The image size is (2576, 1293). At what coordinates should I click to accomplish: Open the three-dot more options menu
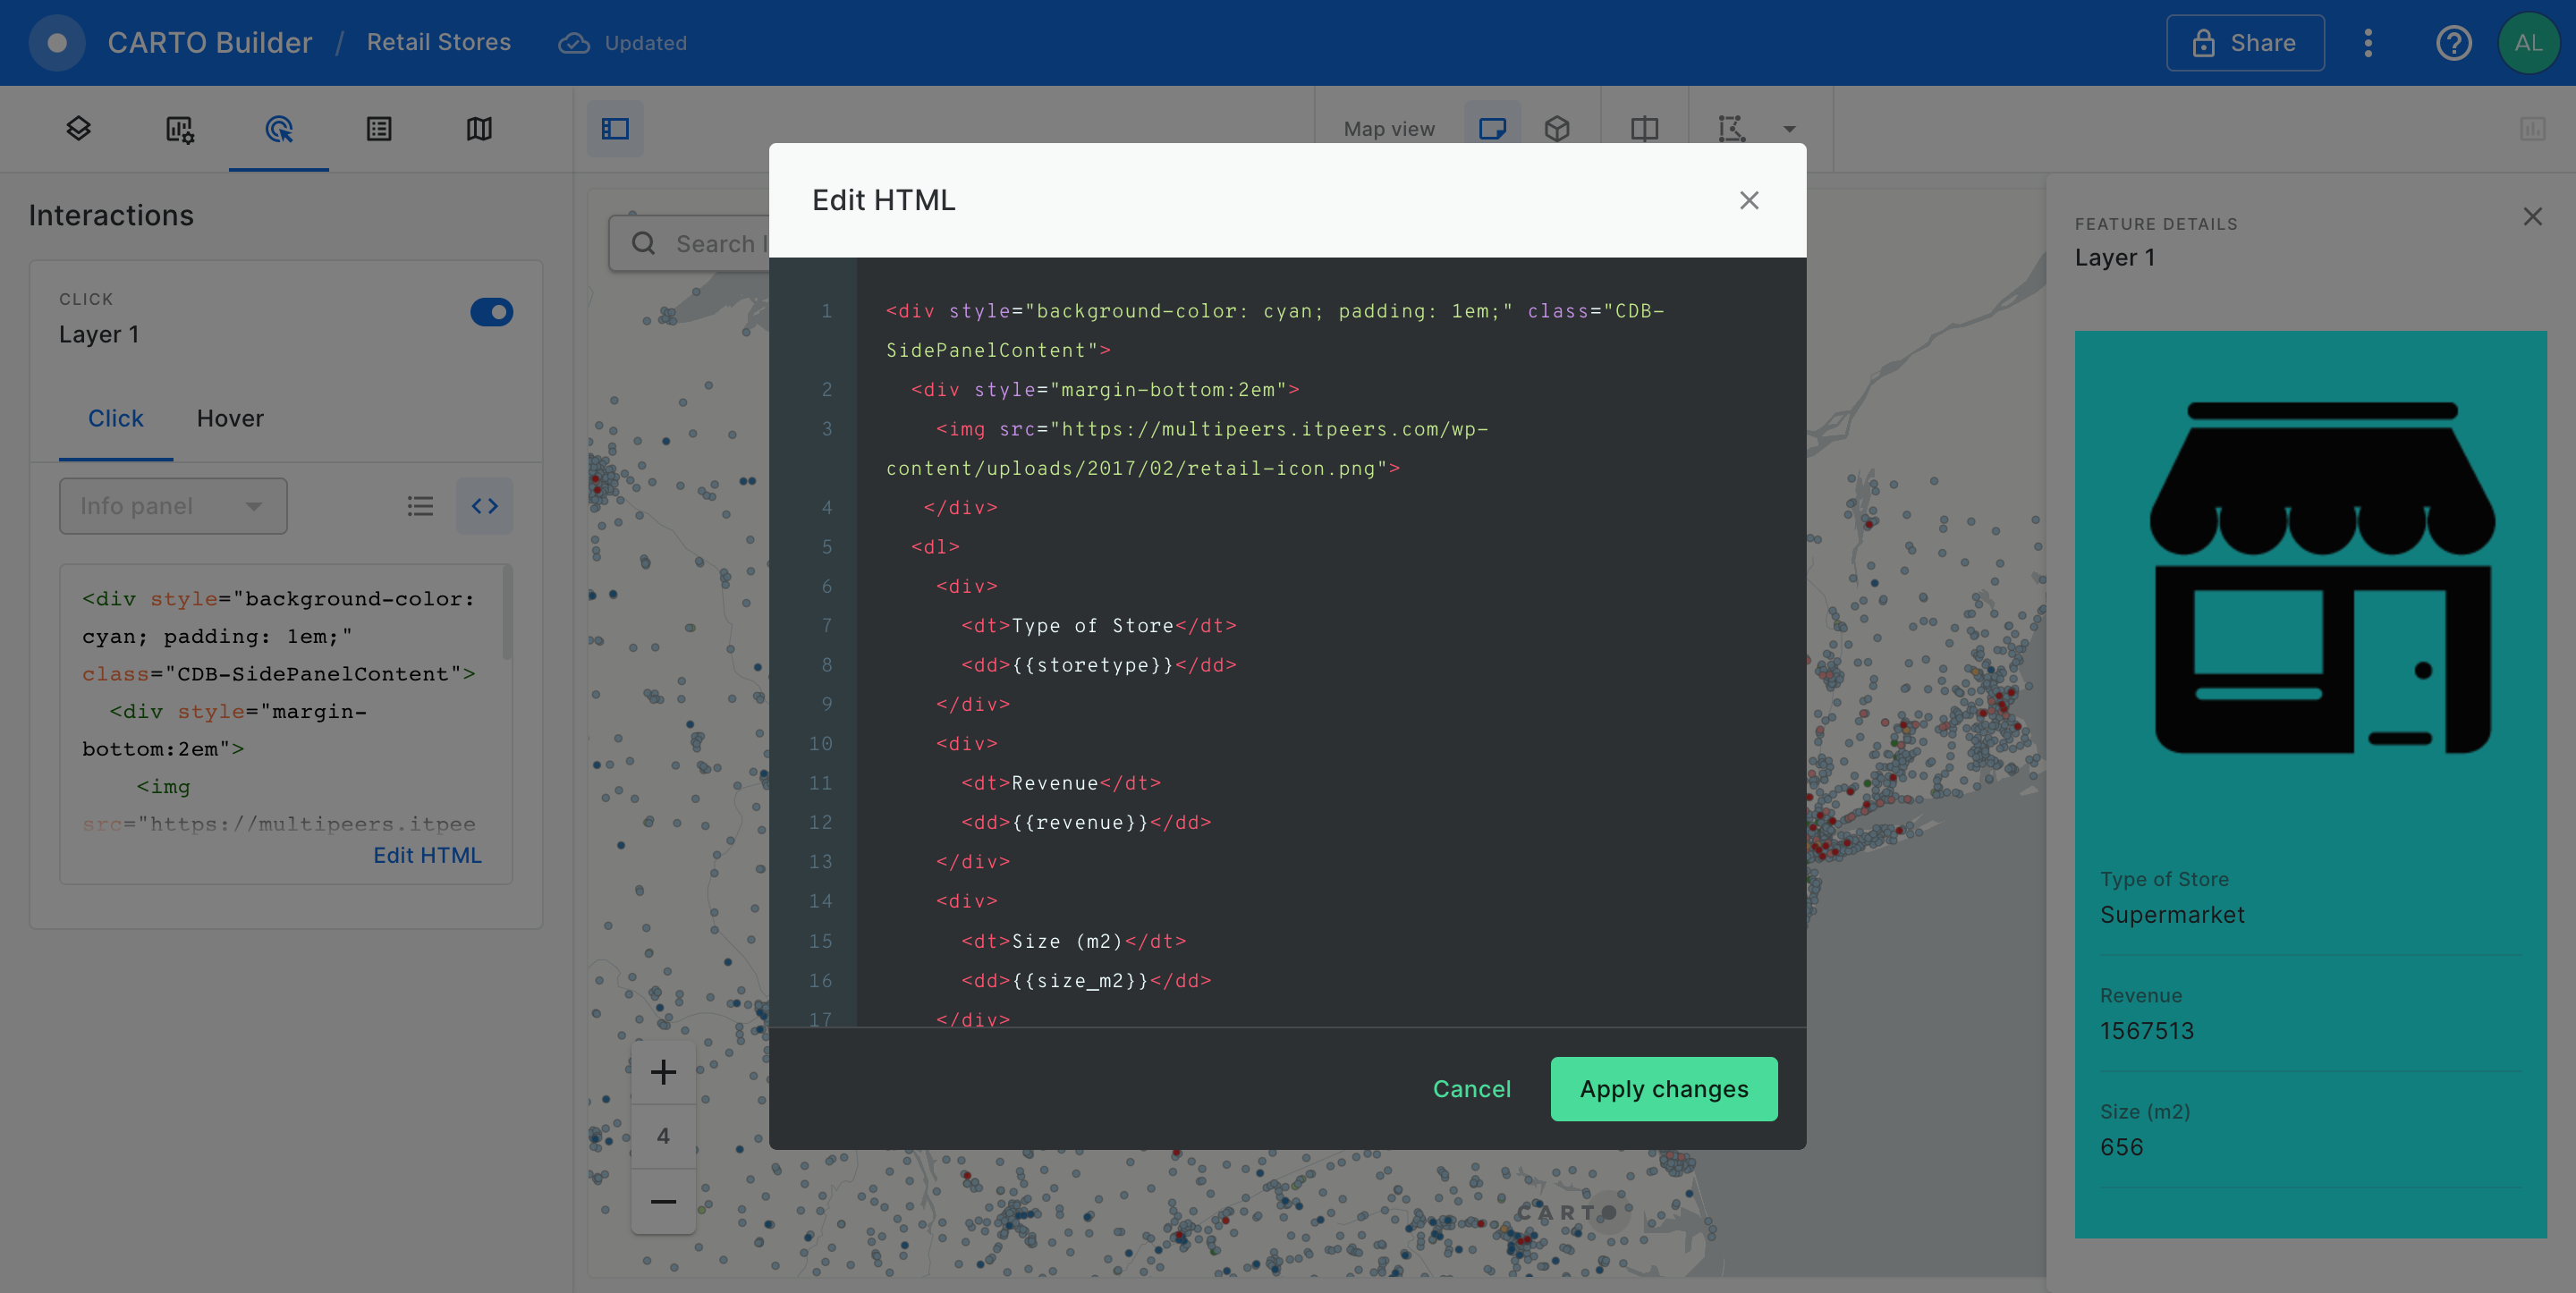tap(2368, 43)
